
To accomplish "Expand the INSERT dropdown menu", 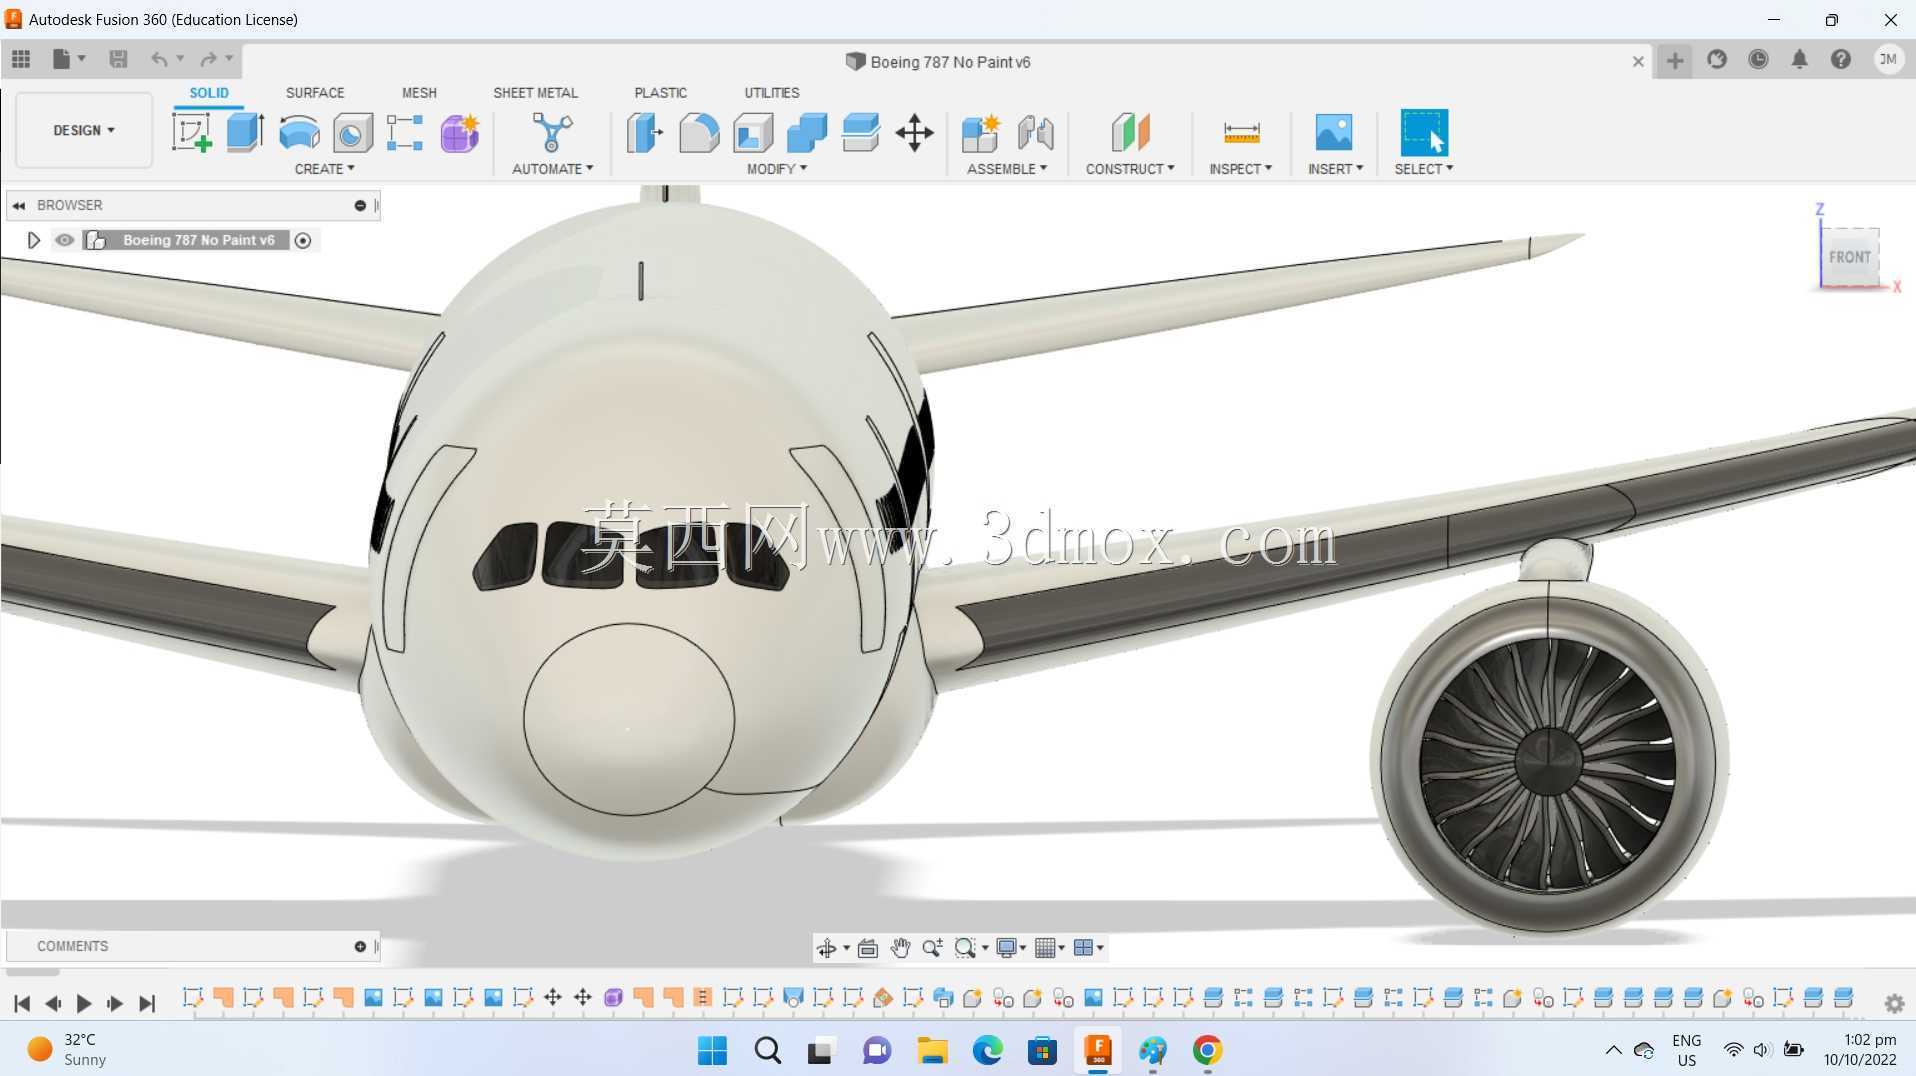I will point(1335,169).
